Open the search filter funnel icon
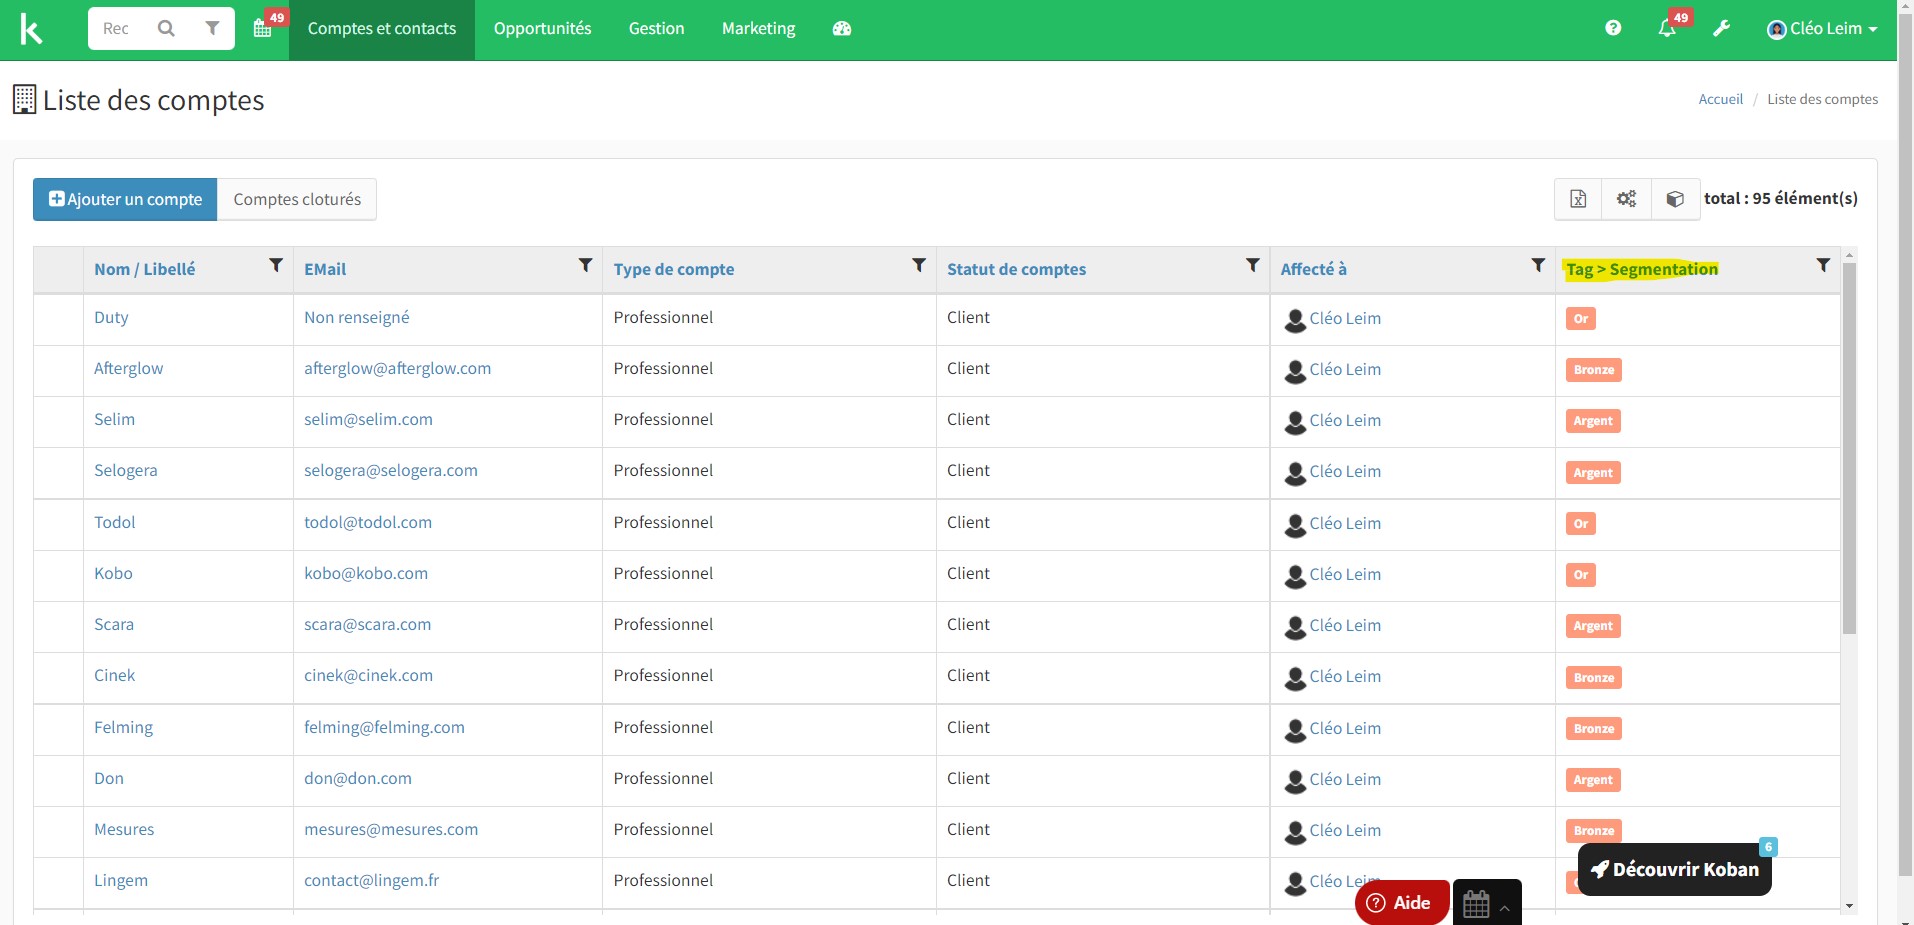Viewport: 1914px width, 925px height. click(x=212, y=28)
